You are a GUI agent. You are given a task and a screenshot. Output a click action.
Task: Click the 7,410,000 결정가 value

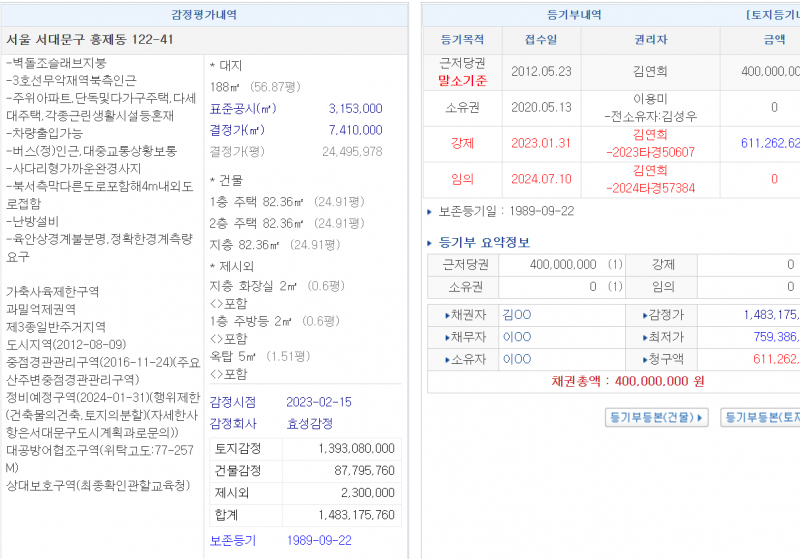tap(356, 130)
